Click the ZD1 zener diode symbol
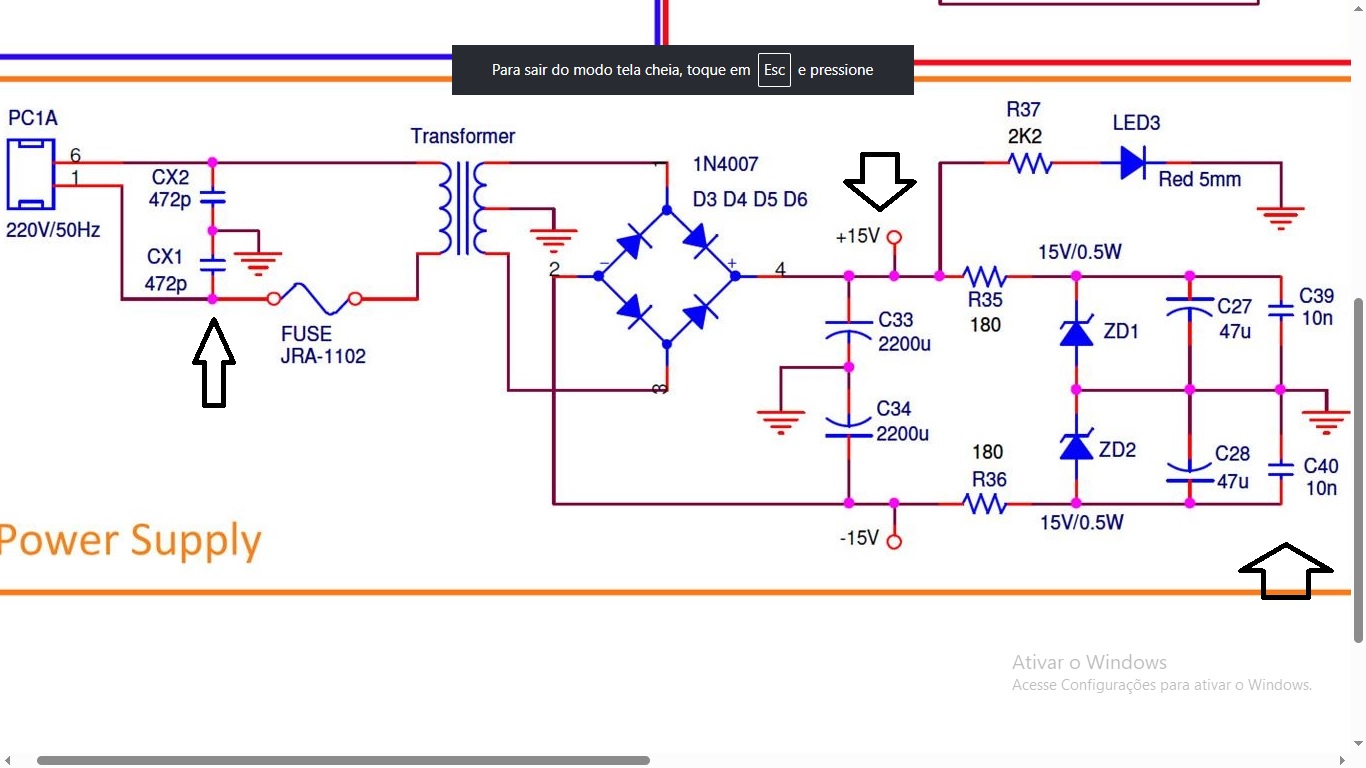 [1076, 331]
